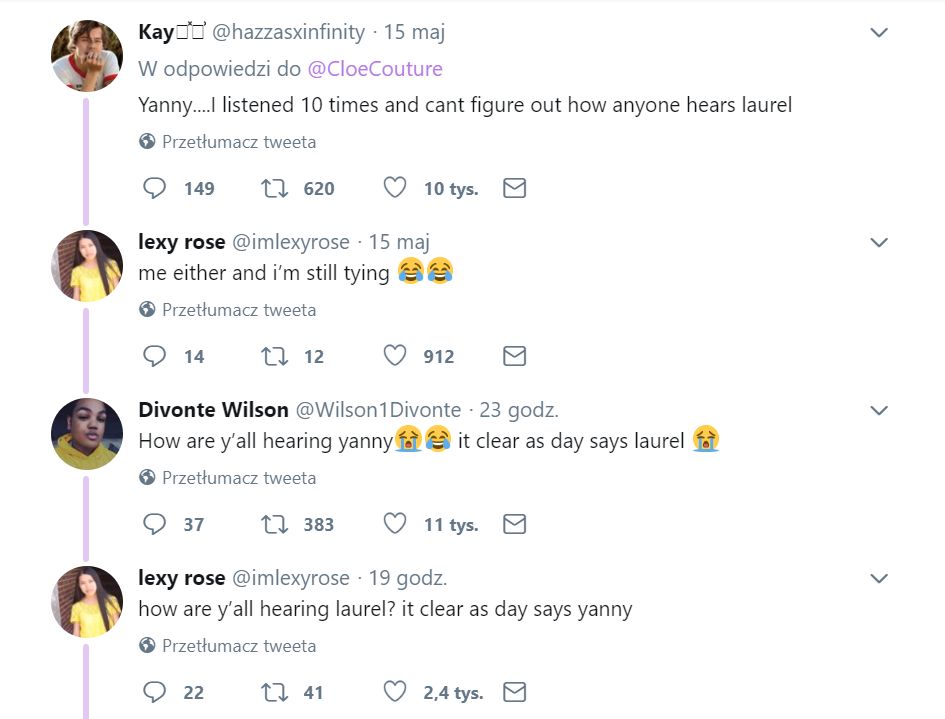The height and width of the screenshot is (719, 945).
Task: Message icon on lexy rose's last tweet
Action: click(514, 692)
